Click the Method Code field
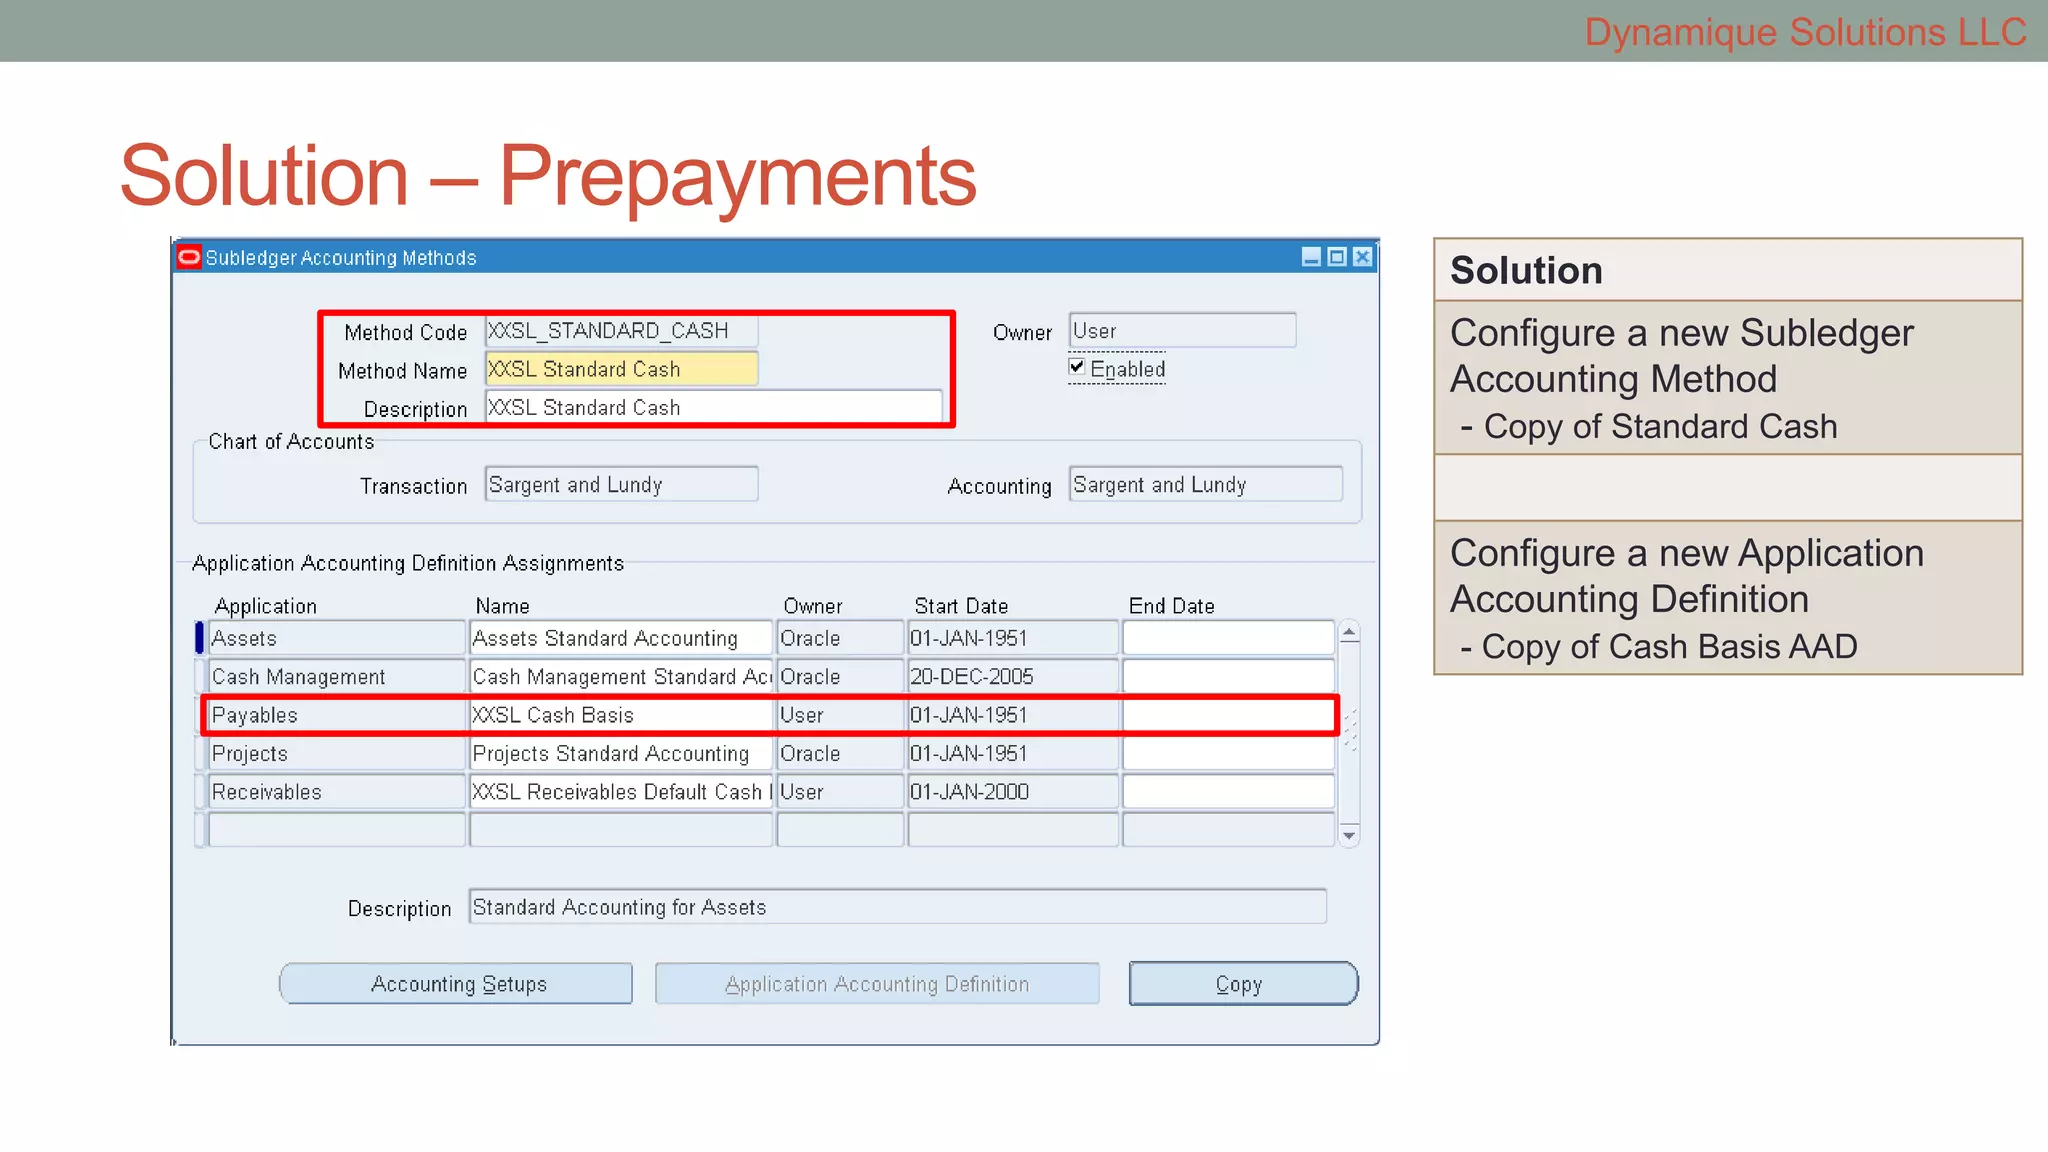 [621, 331]
